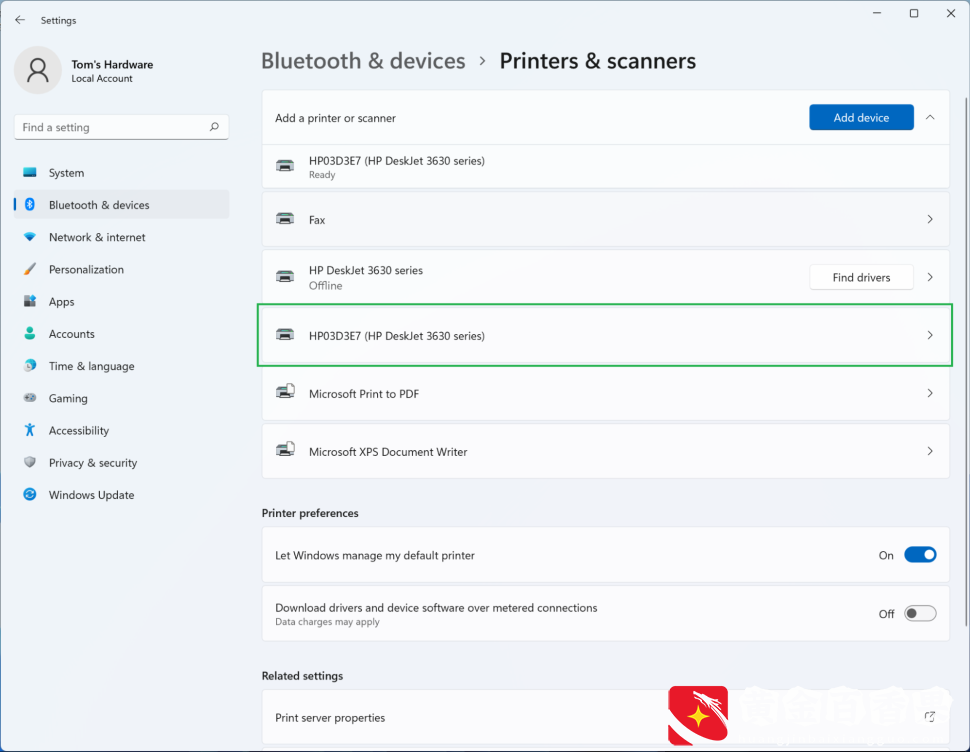The image size is (970, 752).
Task: Open the System settings category
Action: pos(121,173)
